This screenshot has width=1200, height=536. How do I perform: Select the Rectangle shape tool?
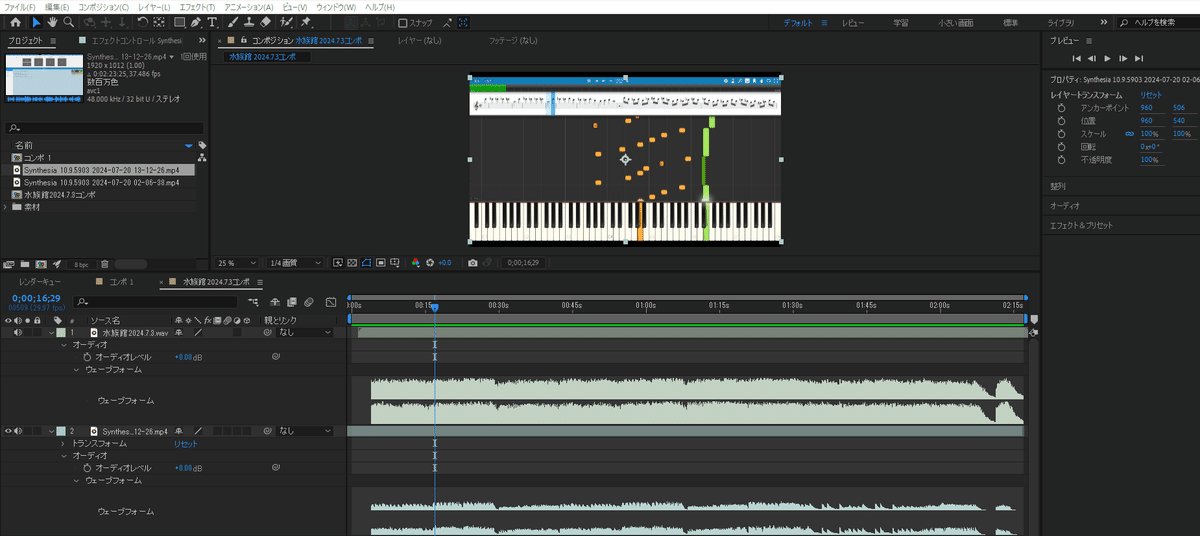[x=180, y=21]
